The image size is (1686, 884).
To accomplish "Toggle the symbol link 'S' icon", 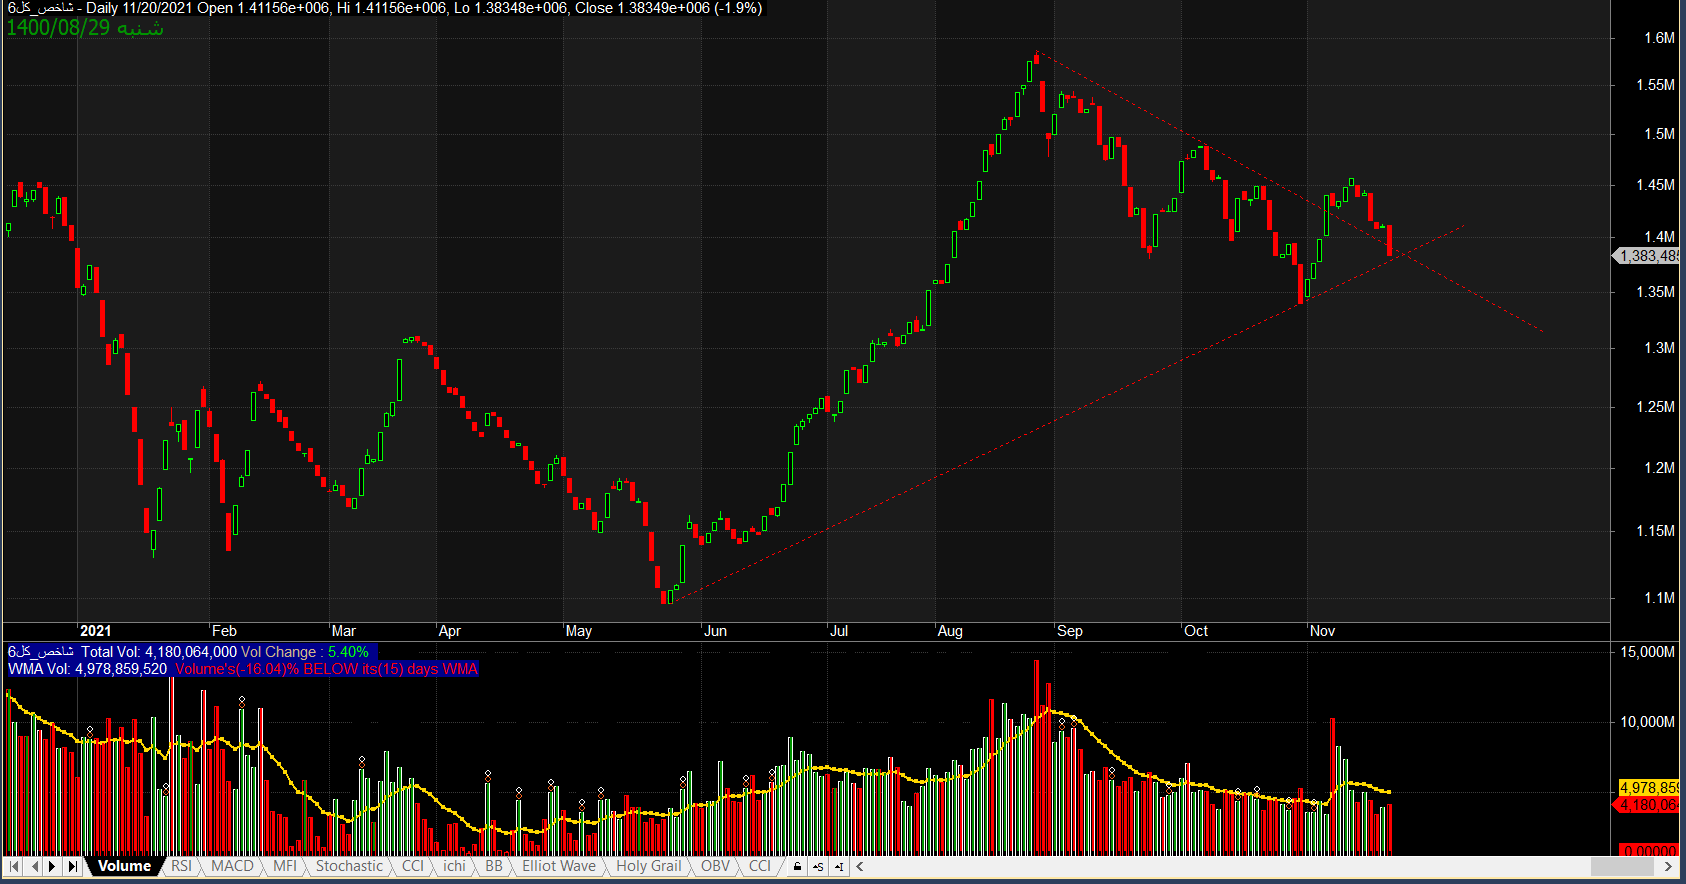I will point(818,867).
